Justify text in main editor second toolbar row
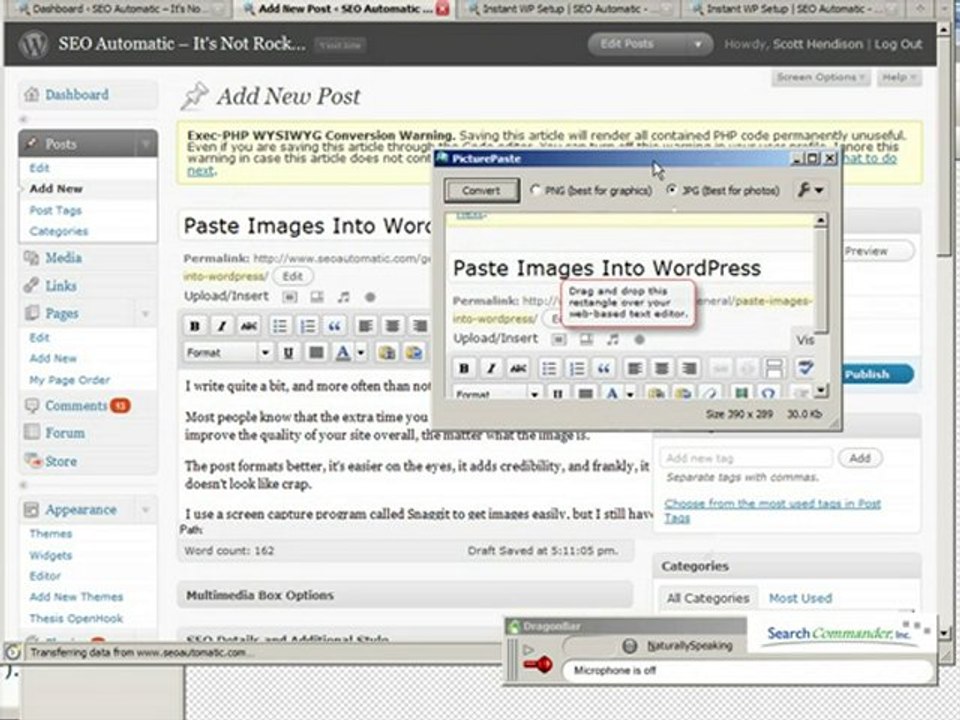 (x=316, y=353)
